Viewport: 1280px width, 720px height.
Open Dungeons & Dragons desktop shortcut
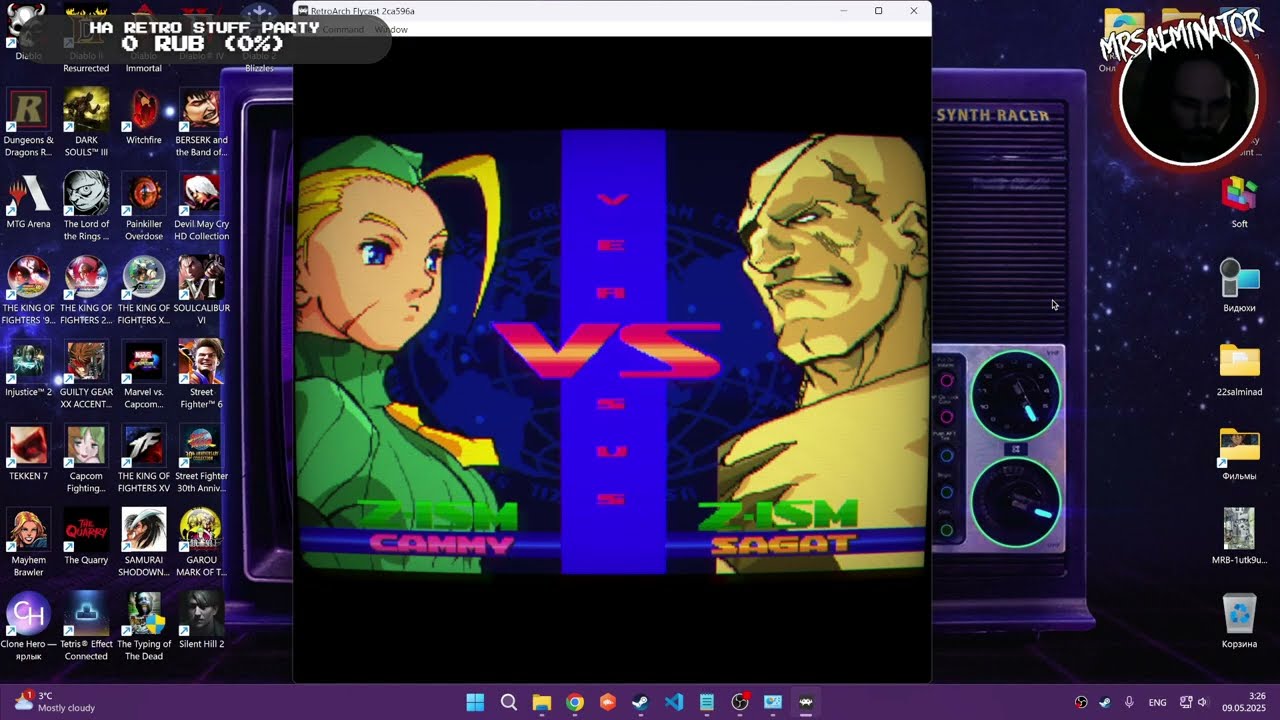[29, 123]
